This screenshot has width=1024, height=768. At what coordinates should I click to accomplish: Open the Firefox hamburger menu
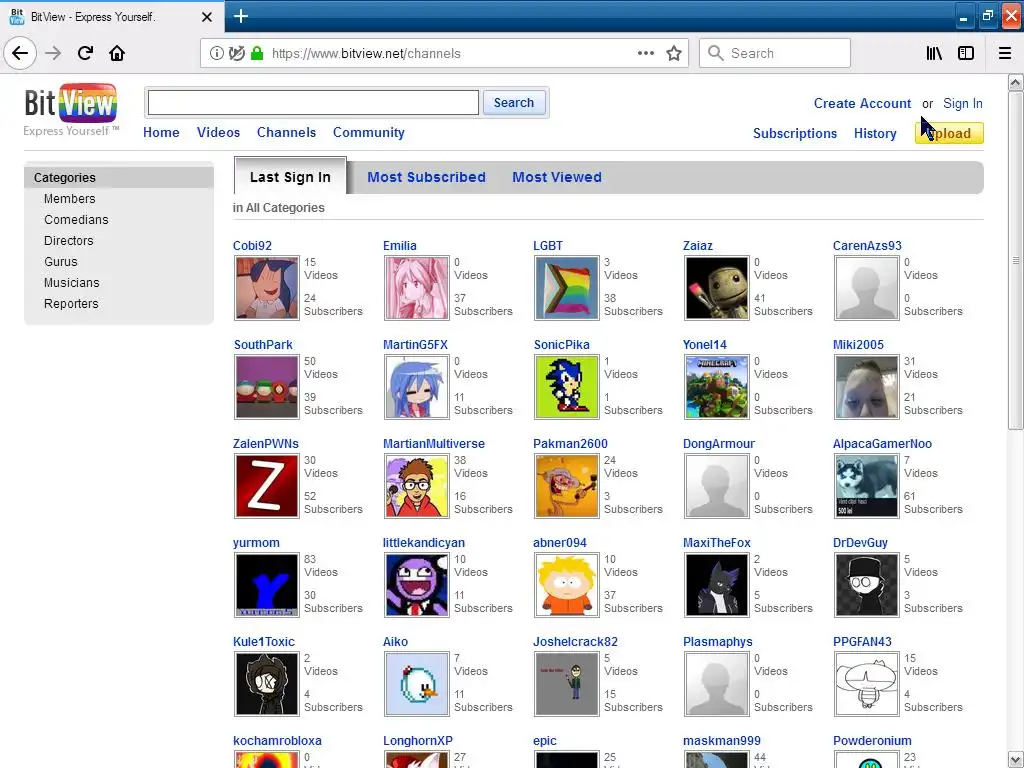point(1005,53)
